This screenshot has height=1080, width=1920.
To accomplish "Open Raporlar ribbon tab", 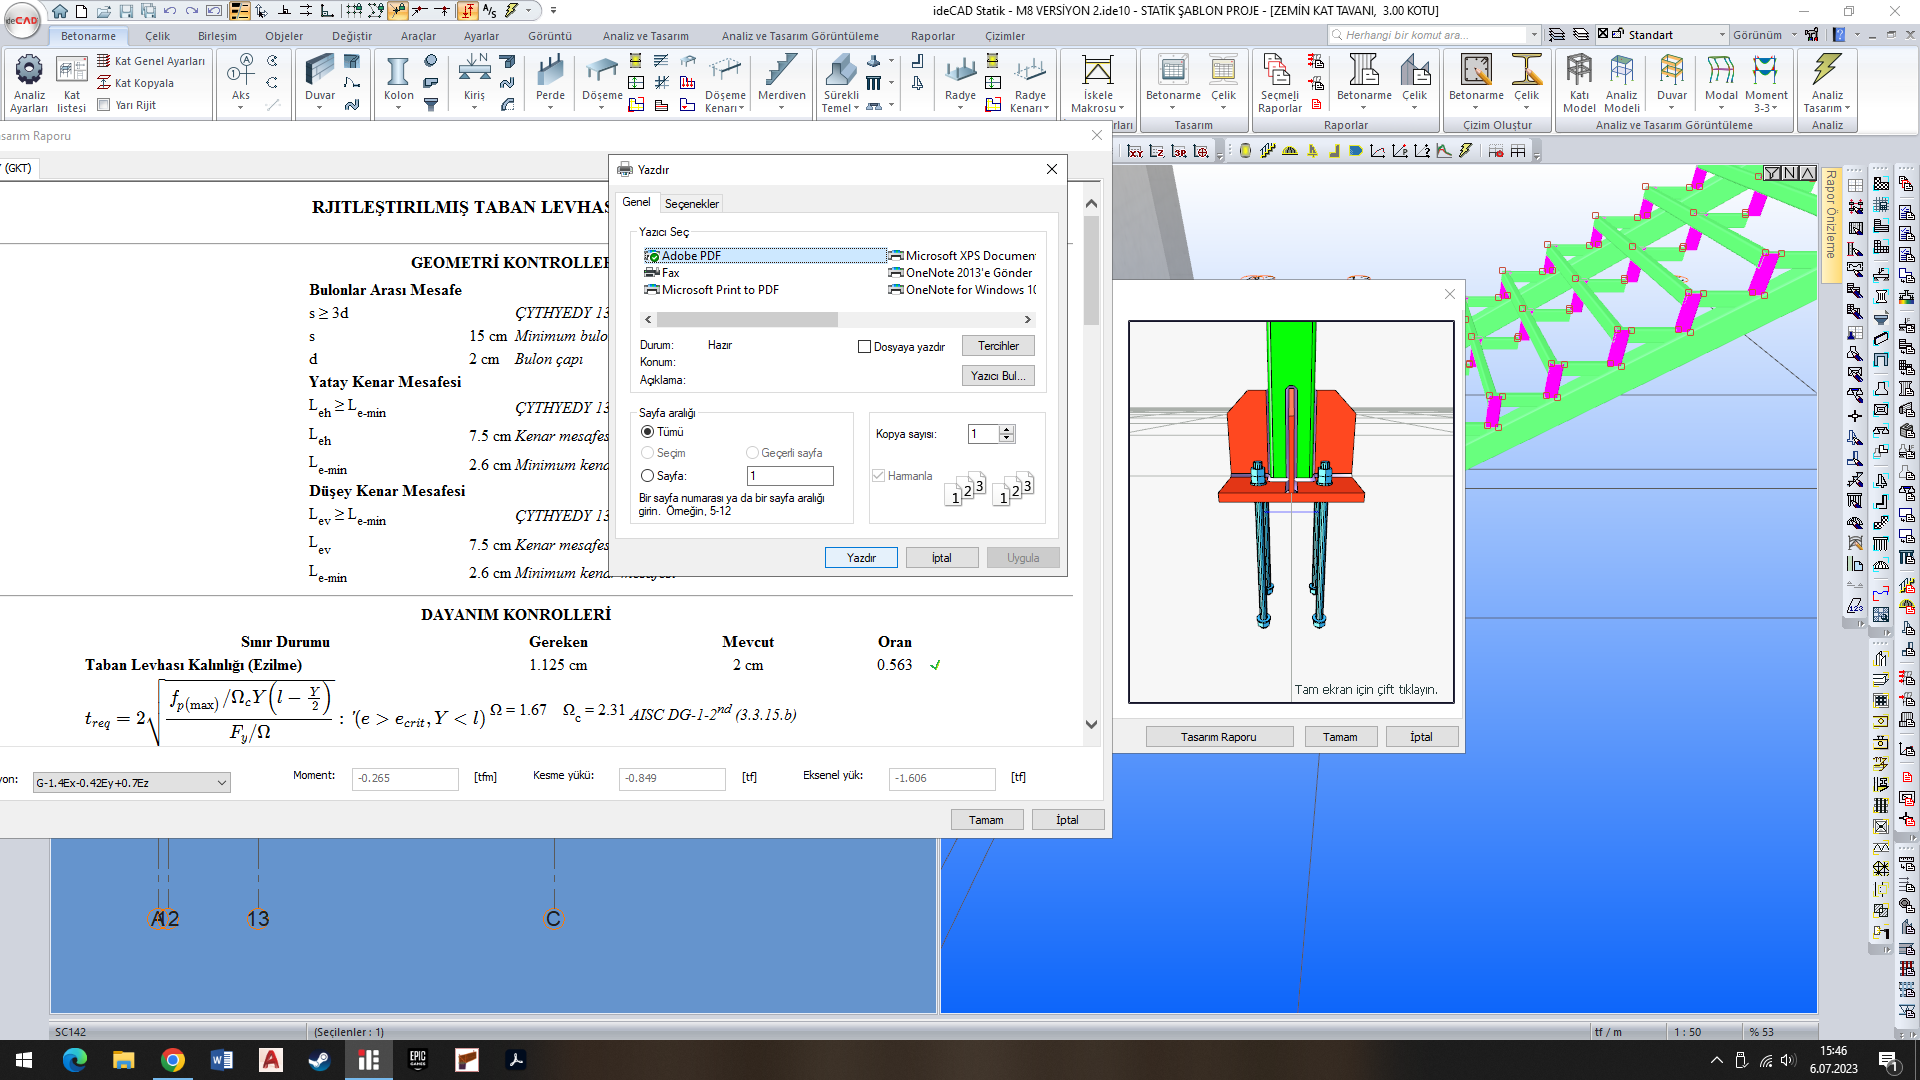I will (x=932, y=36).
